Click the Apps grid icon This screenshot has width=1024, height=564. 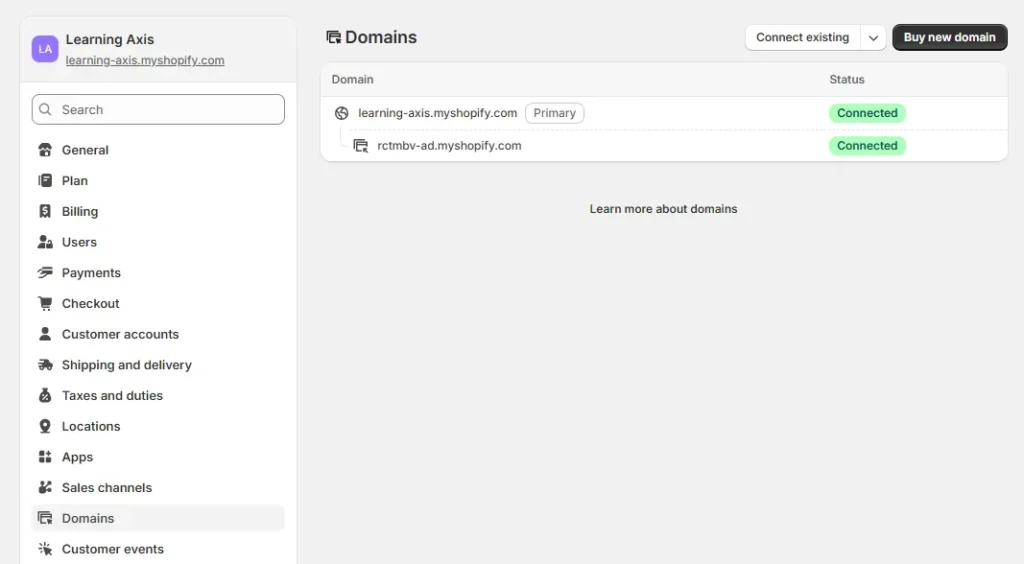click(45, 457)
